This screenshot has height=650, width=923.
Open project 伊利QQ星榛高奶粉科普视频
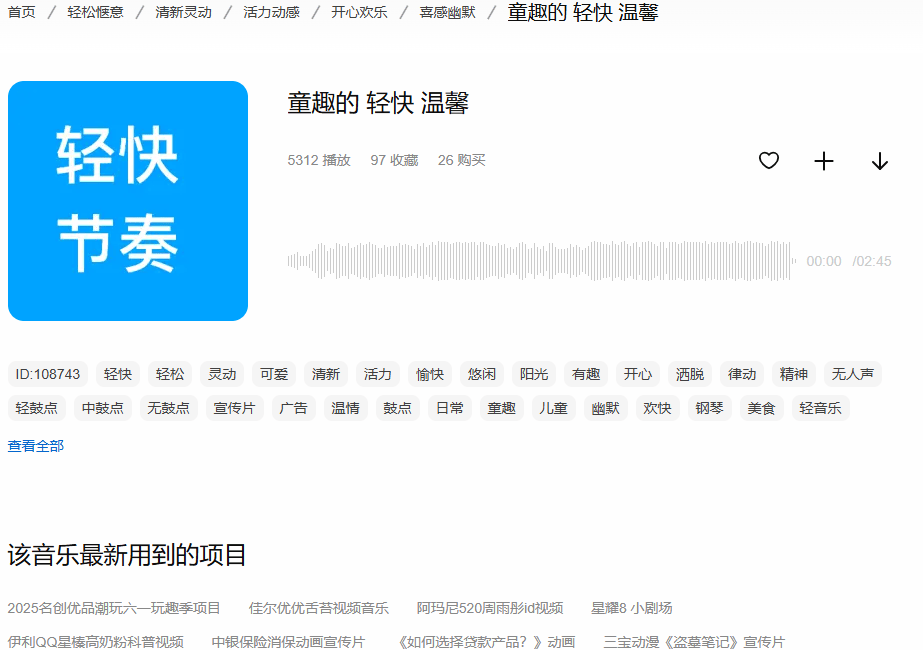(x=95, y=642)
